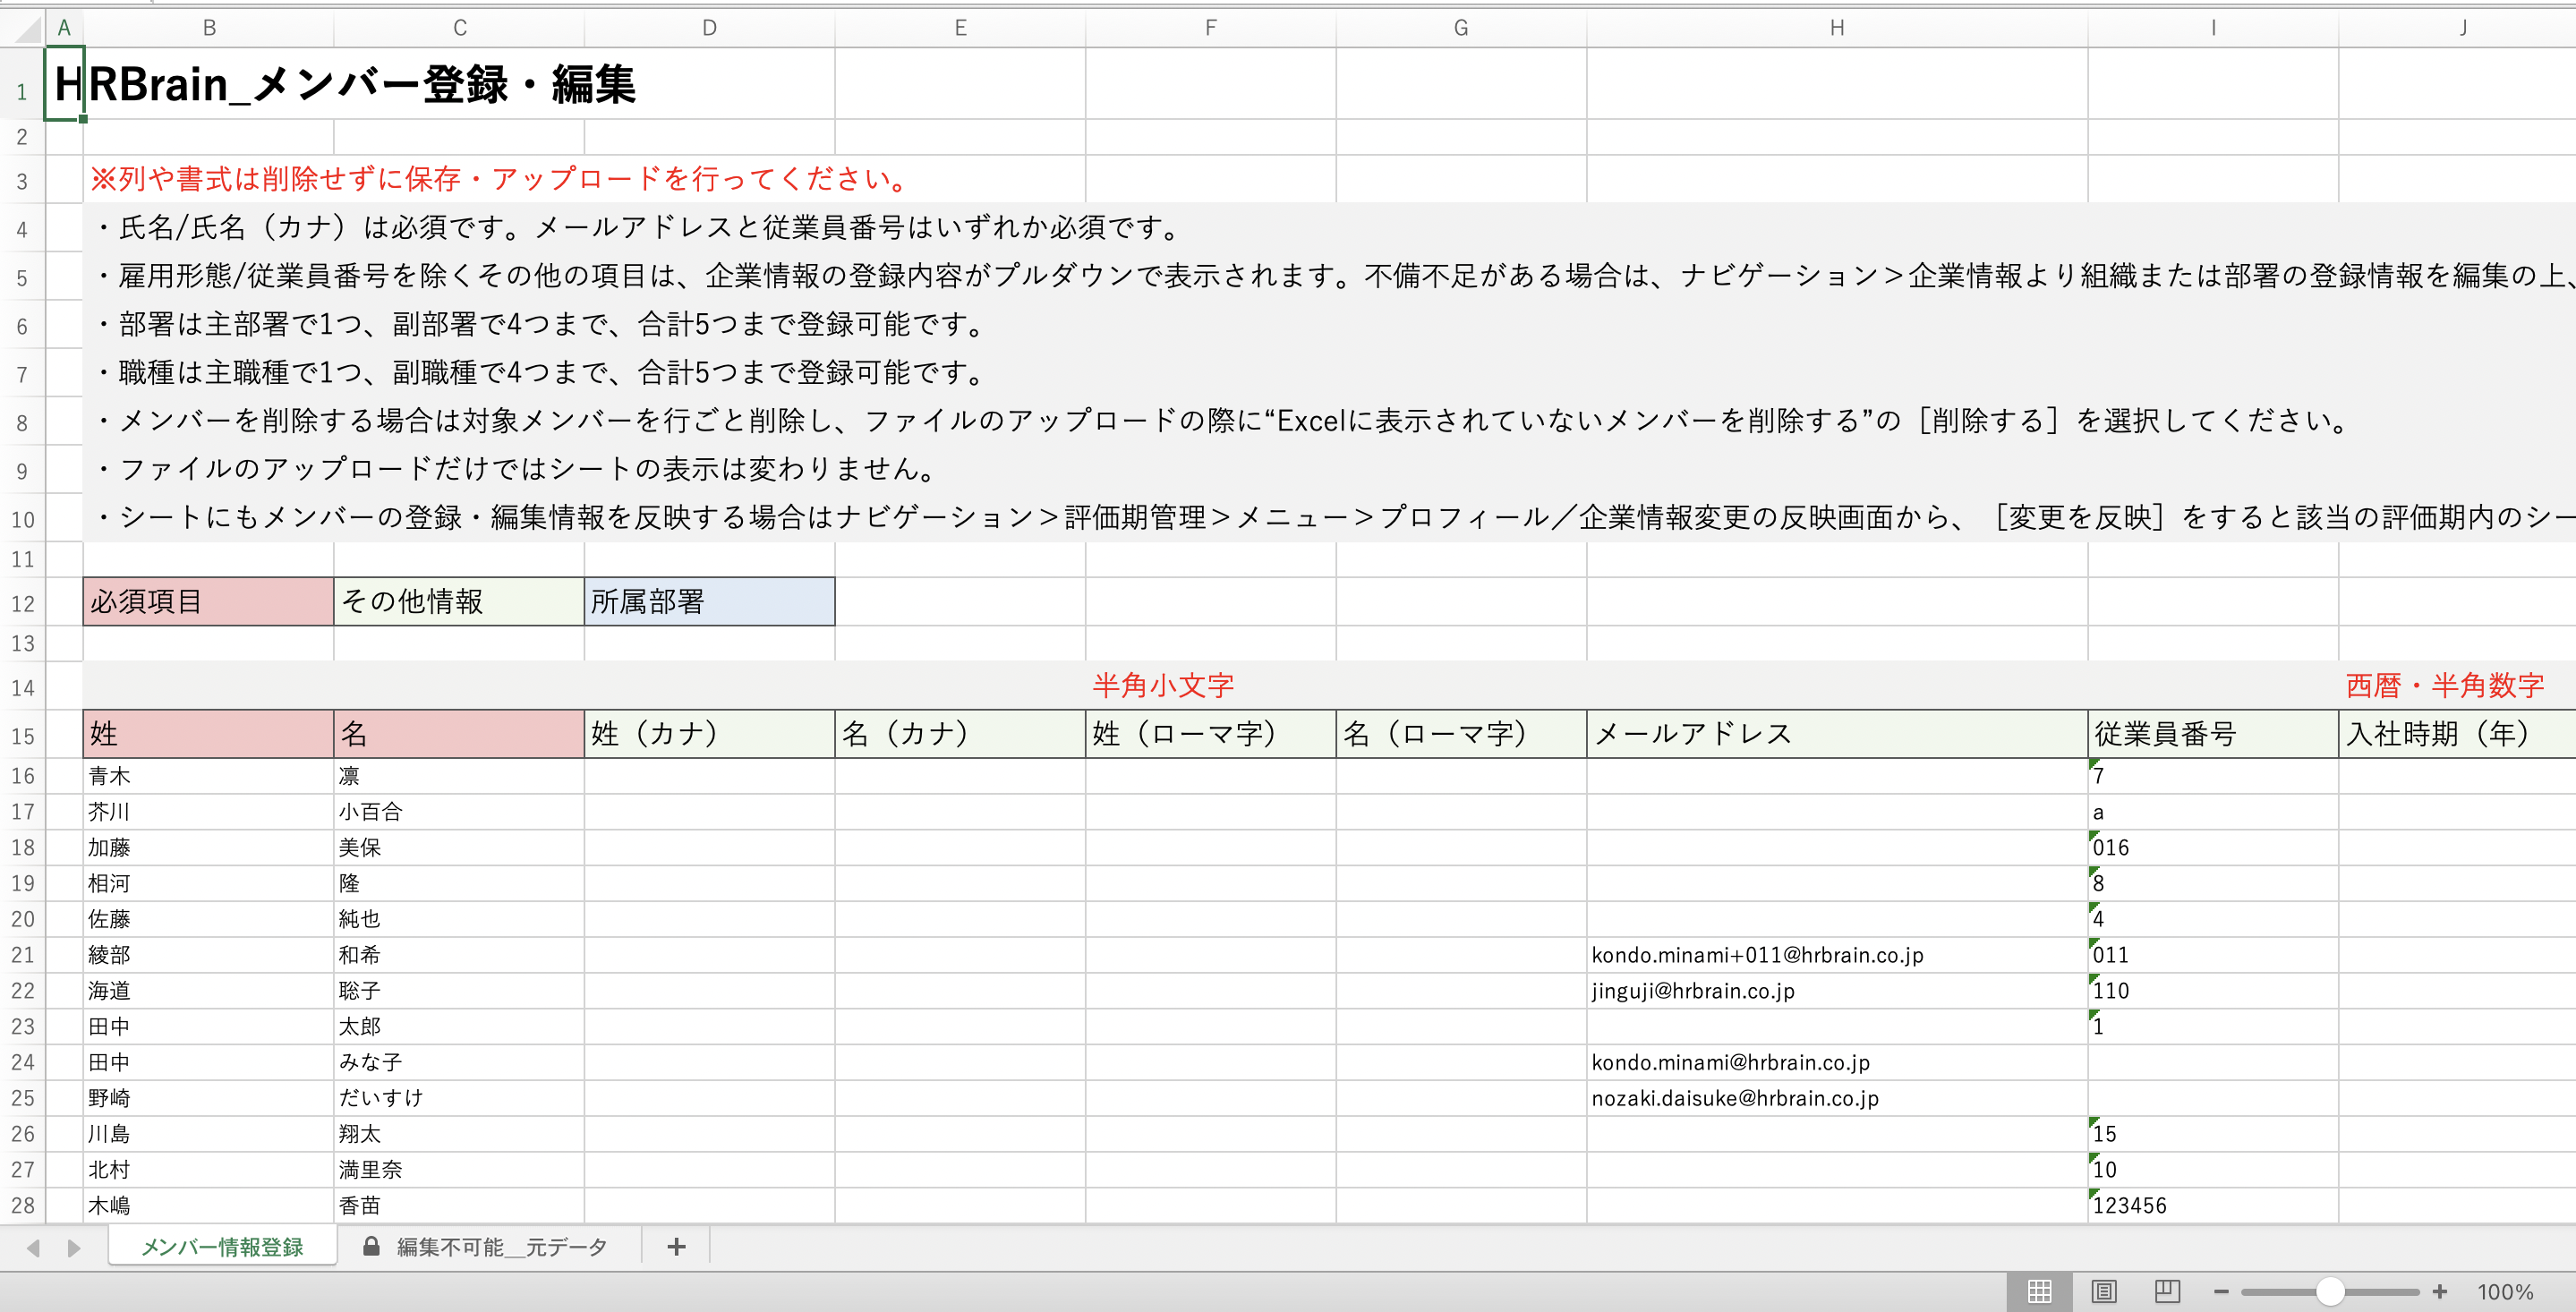This screenshot has height=1312, width=2576.
Task: Click the 姓（ローマ字） header cell
Action: coord(1211,734)
